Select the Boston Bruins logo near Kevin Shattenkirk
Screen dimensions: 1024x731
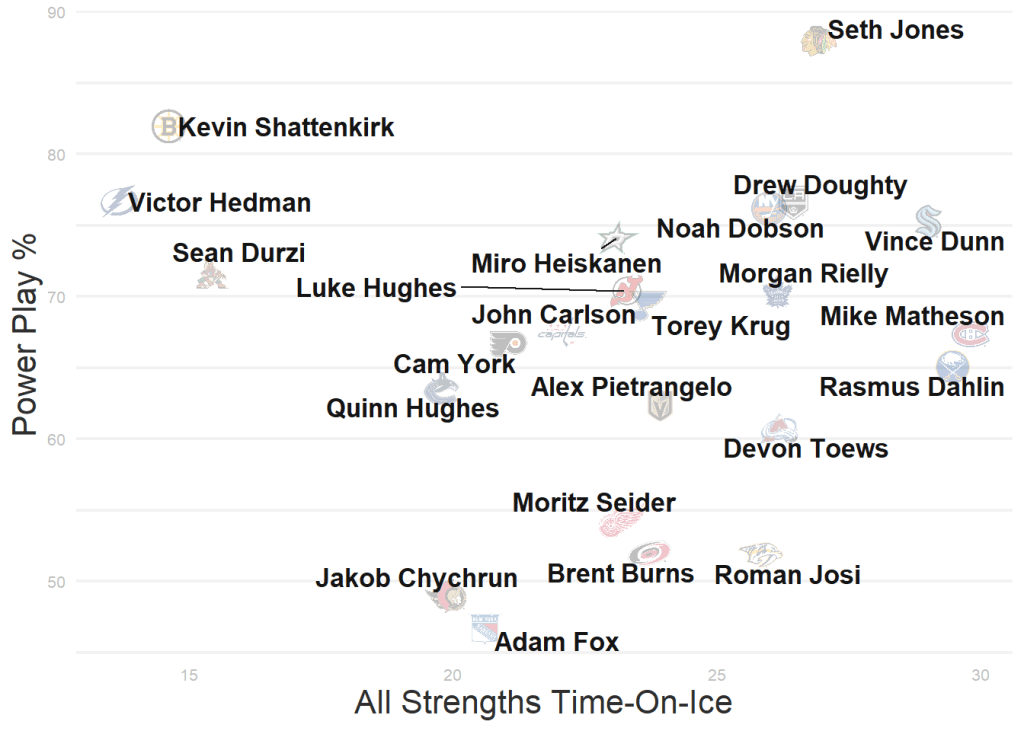166,126
